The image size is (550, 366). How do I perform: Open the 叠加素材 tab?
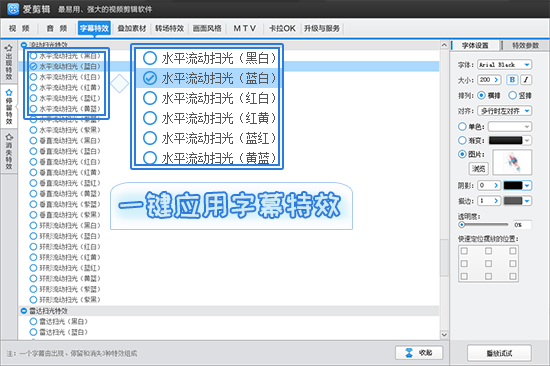132,28
